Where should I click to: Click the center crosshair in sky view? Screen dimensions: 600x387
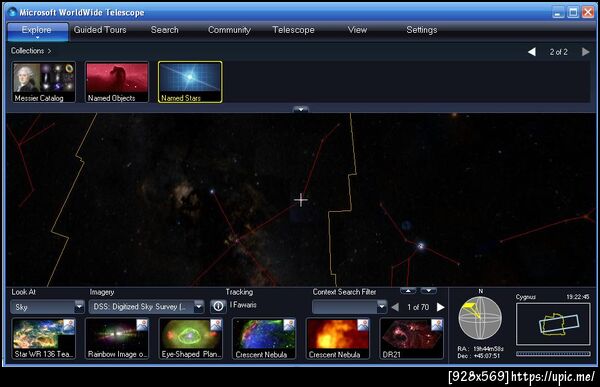pyautogui.click(x=301, y=199)
